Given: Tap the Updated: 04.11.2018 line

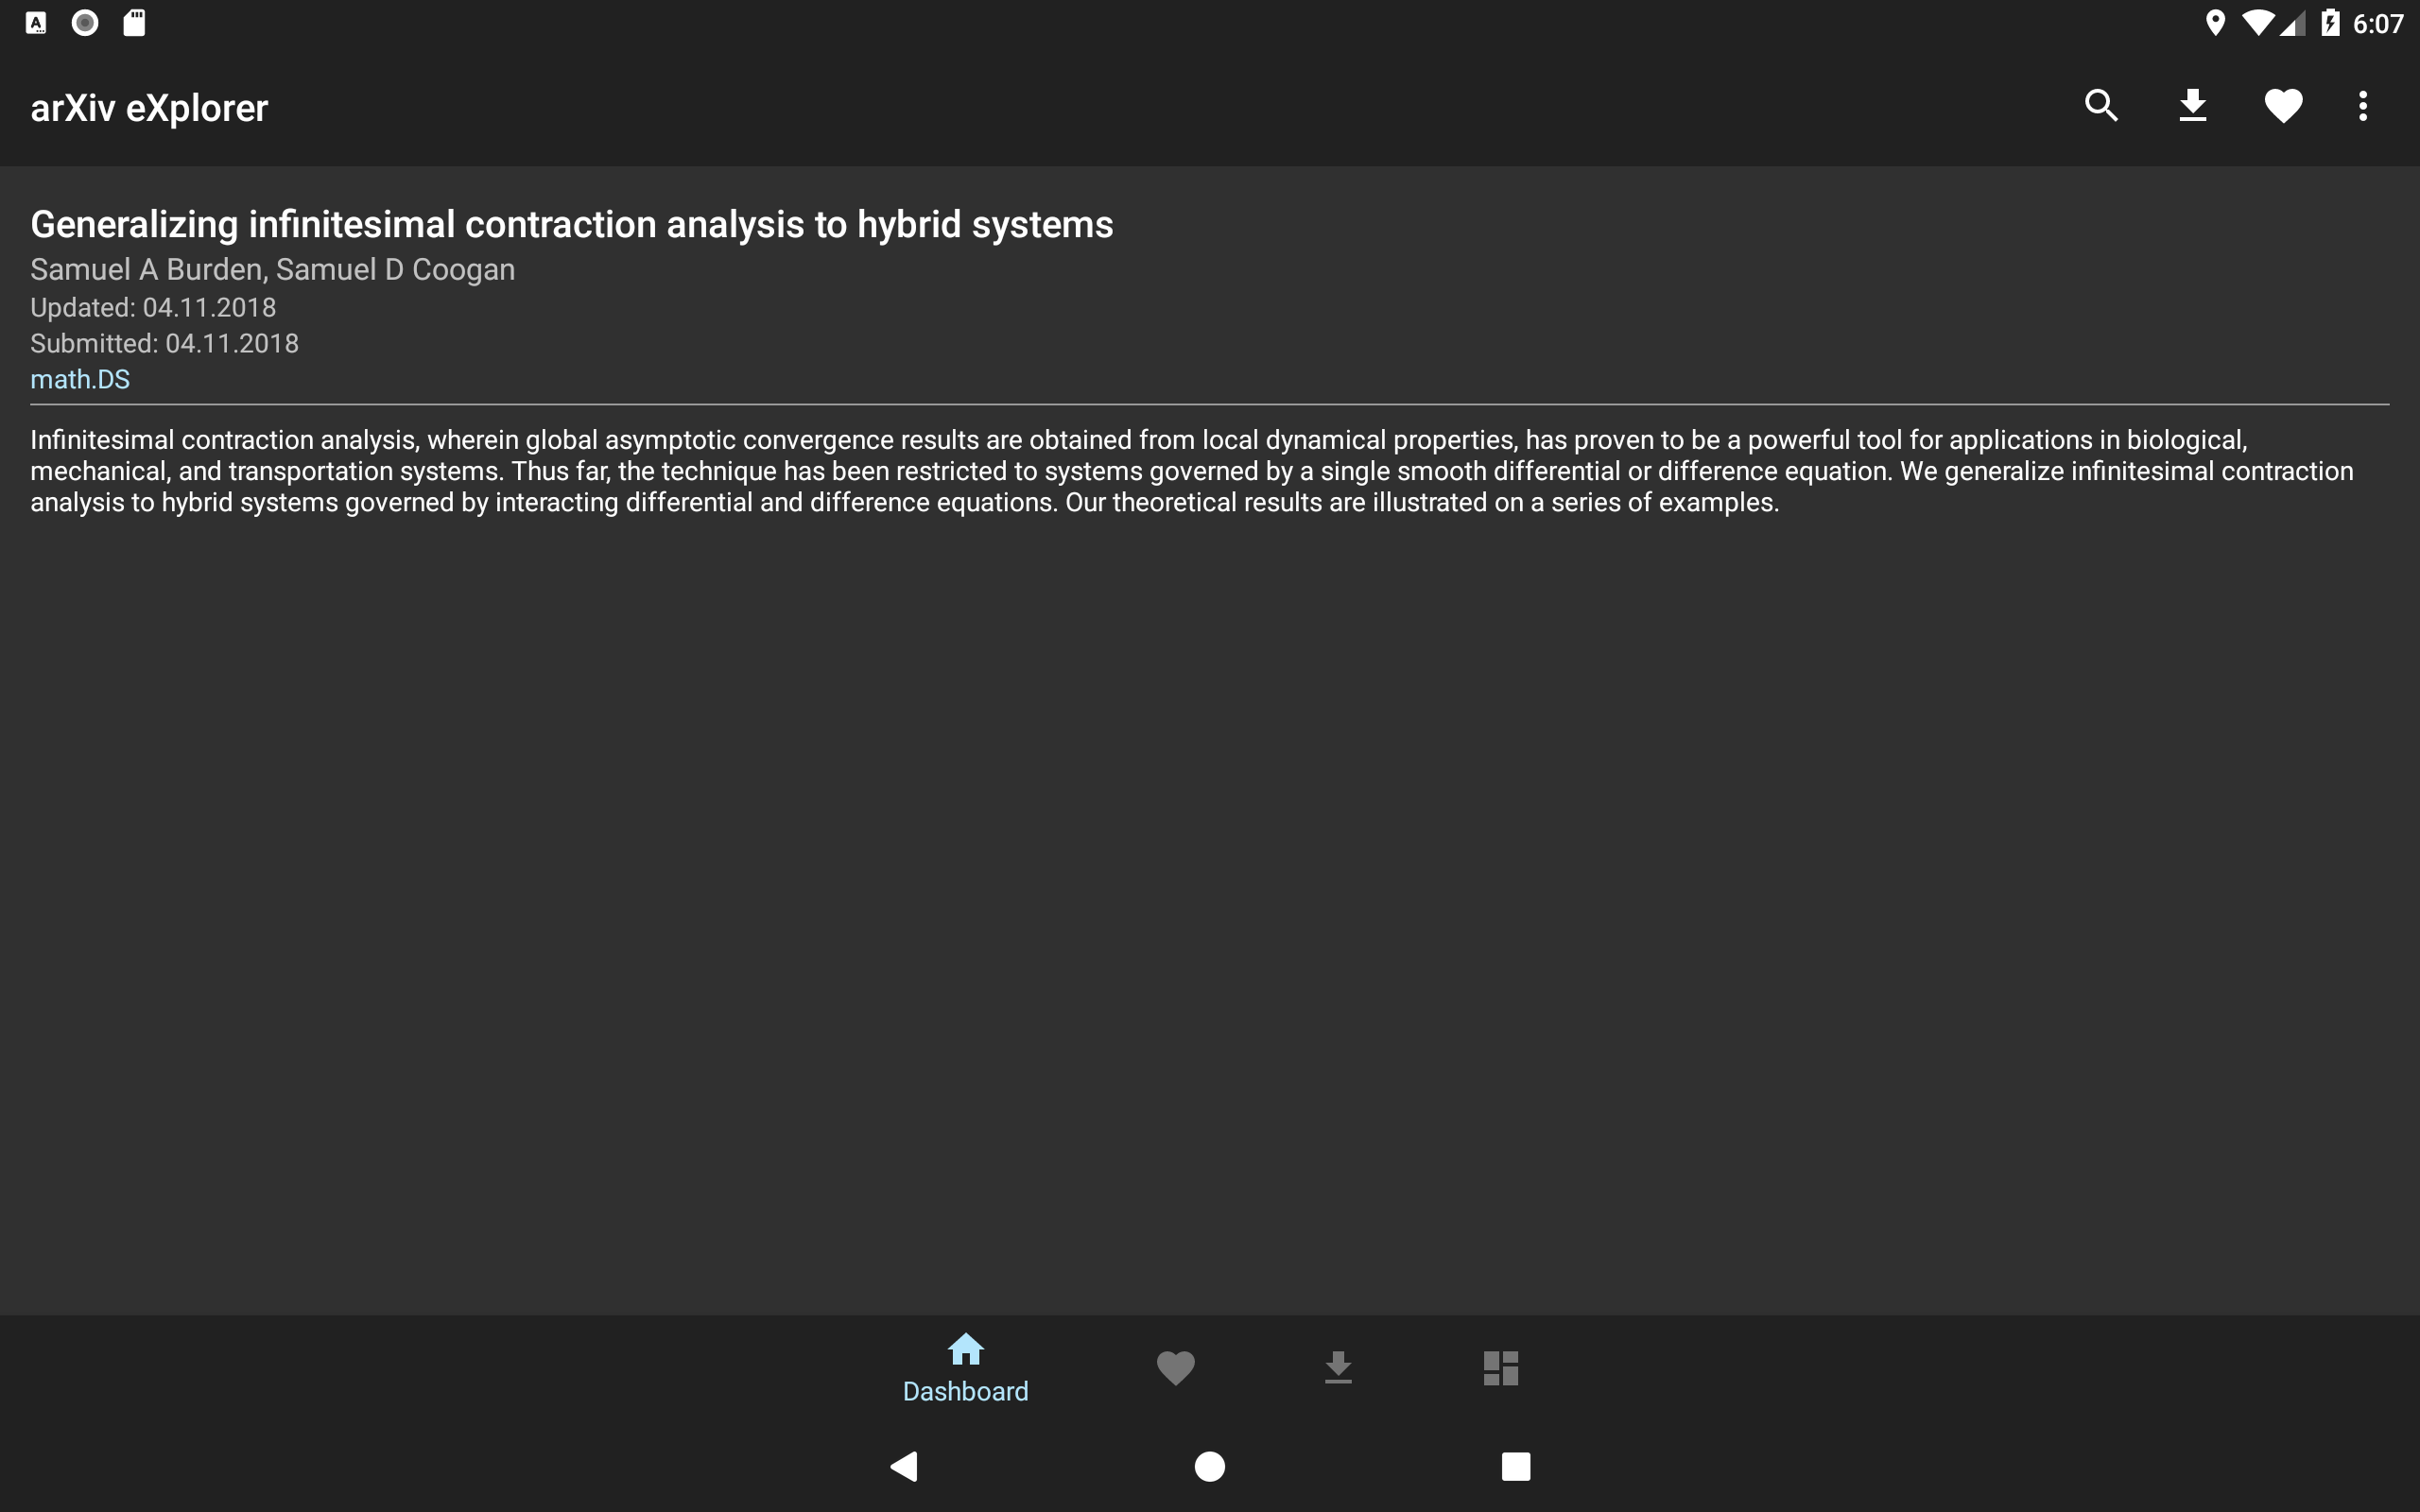Looking at the screenshot, I should (153, 308).
